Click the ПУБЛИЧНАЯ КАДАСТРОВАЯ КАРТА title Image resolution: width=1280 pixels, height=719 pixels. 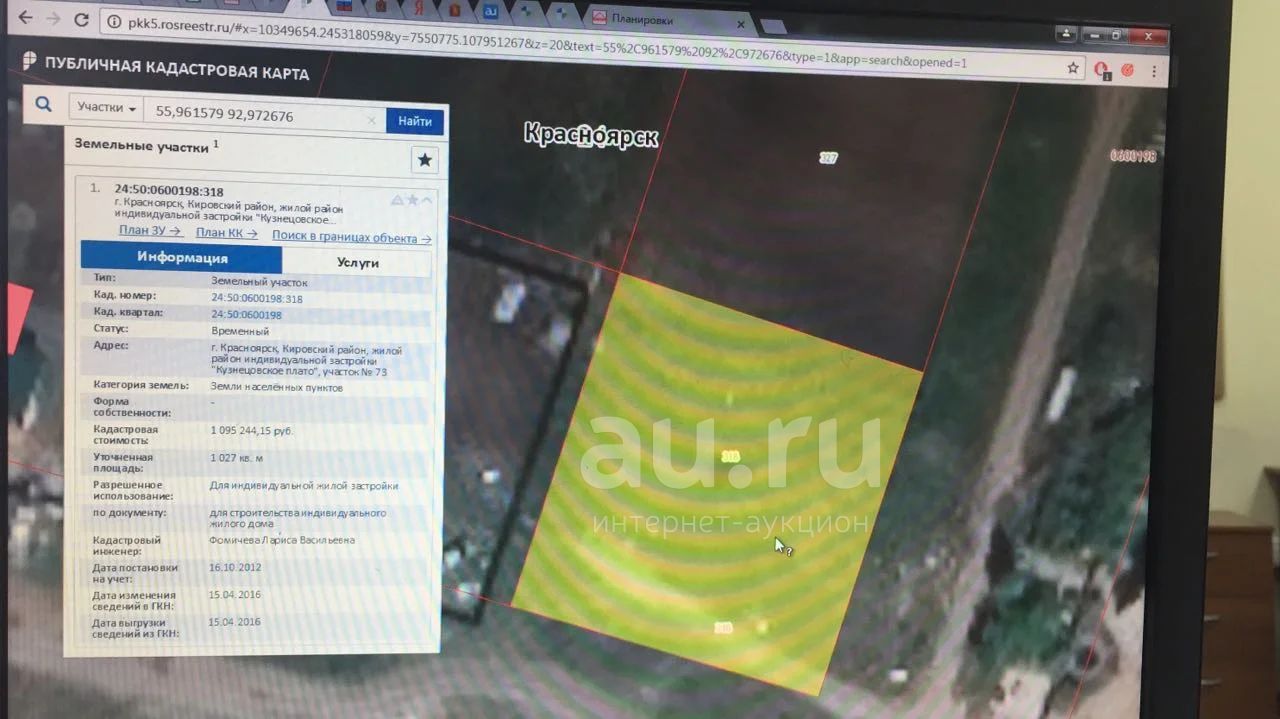pos(177,68)
